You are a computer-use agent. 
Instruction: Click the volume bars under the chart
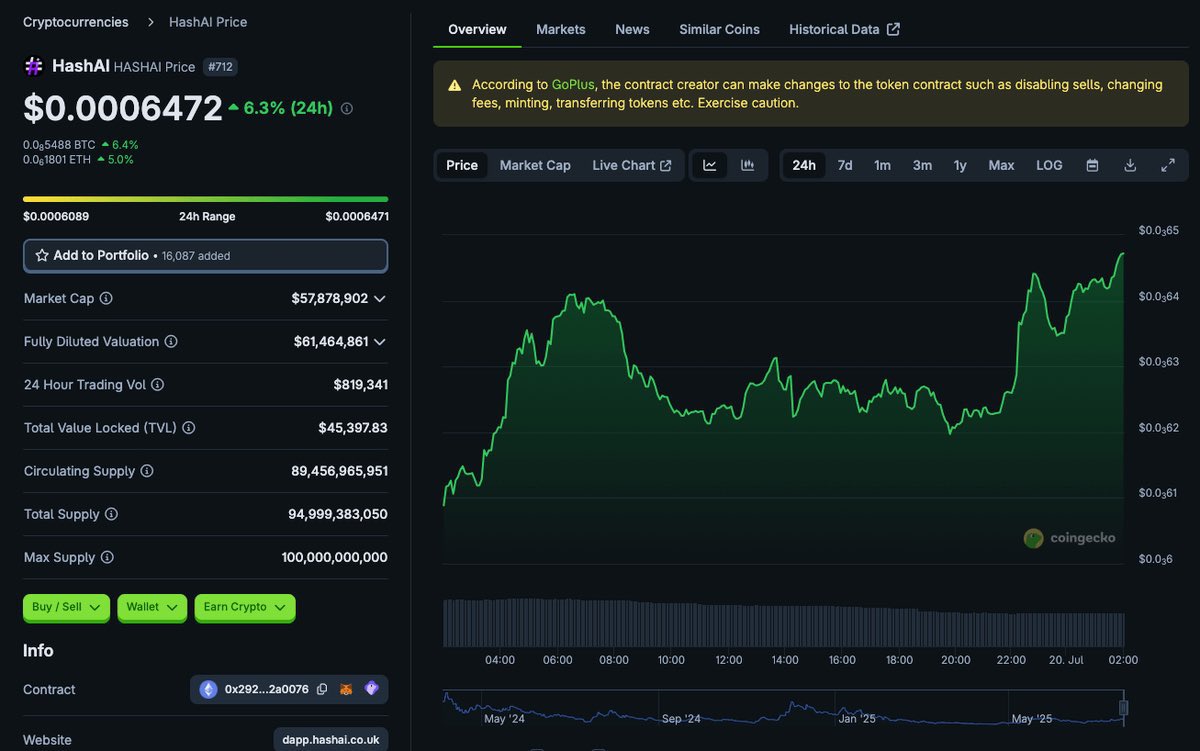(783, 623)
